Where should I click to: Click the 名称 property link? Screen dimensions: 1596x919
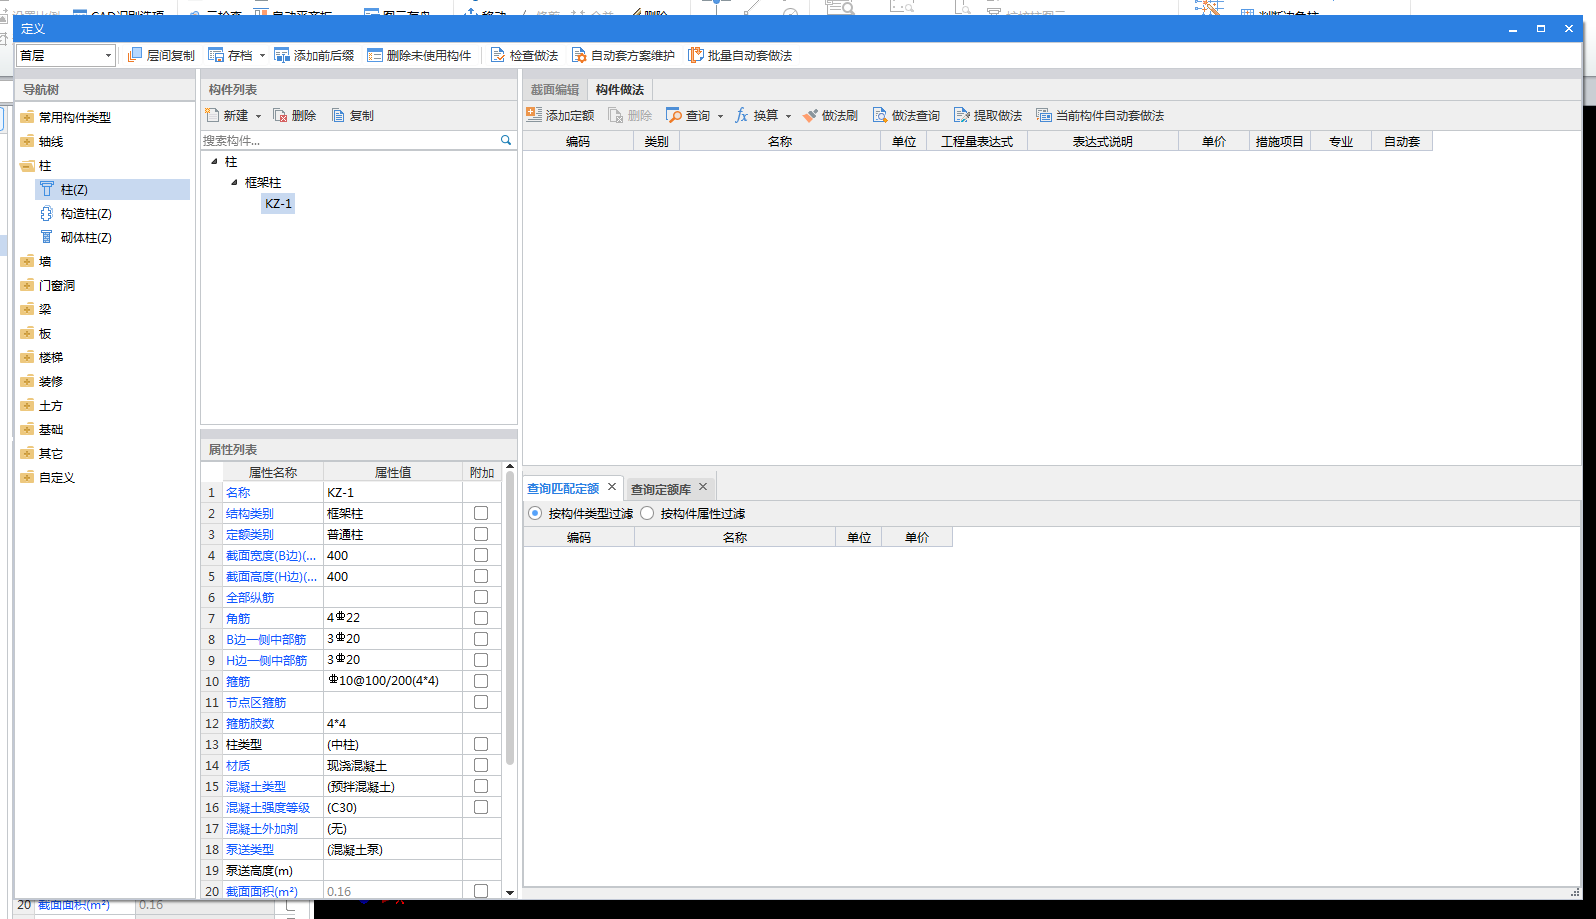(x=238, y=492)
